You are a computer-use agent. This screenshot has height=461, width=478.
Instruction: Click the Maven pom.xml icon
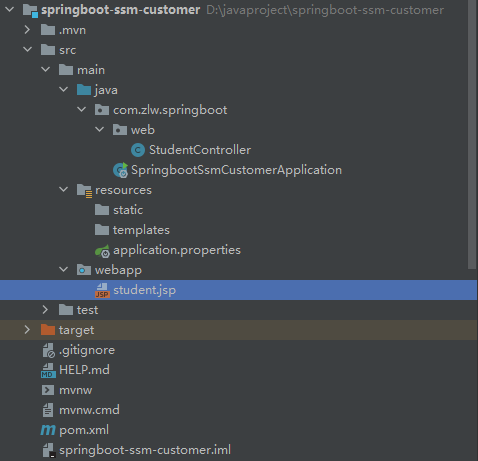point(48,430)
